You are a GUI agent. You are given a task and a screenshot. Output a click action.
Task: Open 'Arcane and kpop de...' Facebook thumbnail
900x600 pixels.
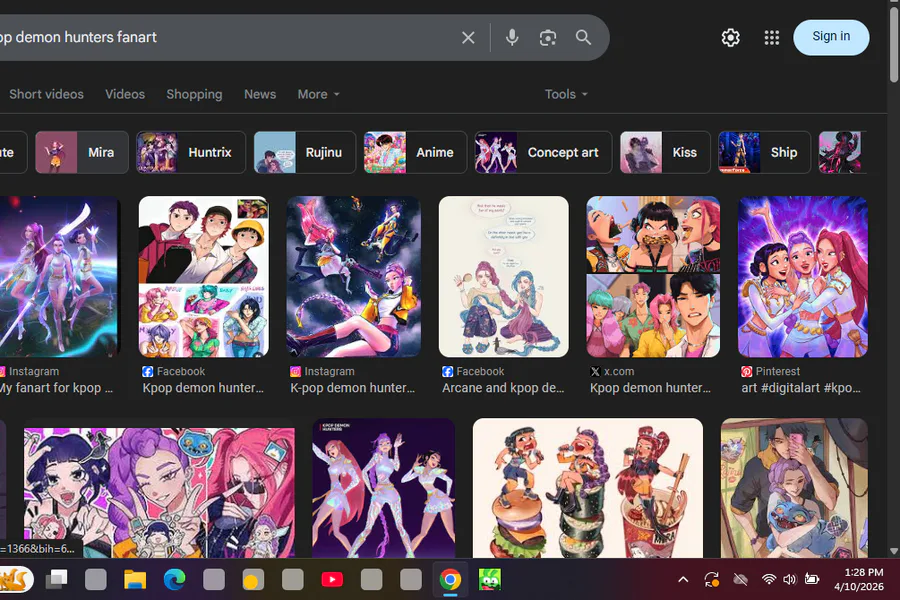tap(503, 277)
